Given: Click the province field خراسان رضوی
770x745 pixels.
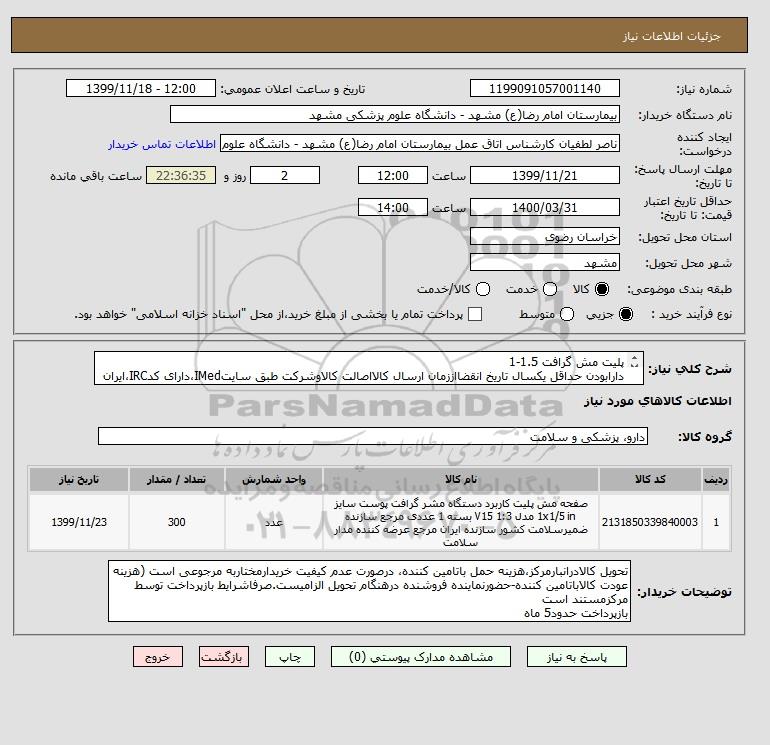Looking at the screenshot, I should tap(545, 237).
